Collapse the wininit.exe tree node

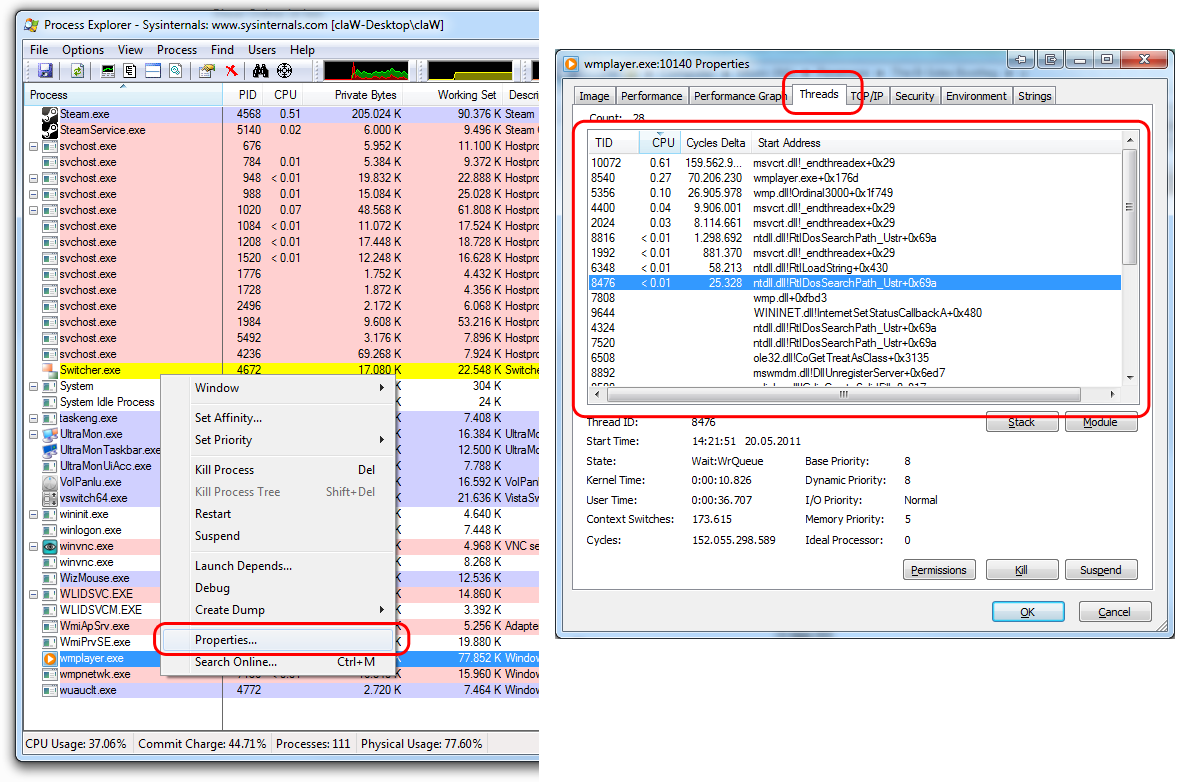tap(33, 515)
